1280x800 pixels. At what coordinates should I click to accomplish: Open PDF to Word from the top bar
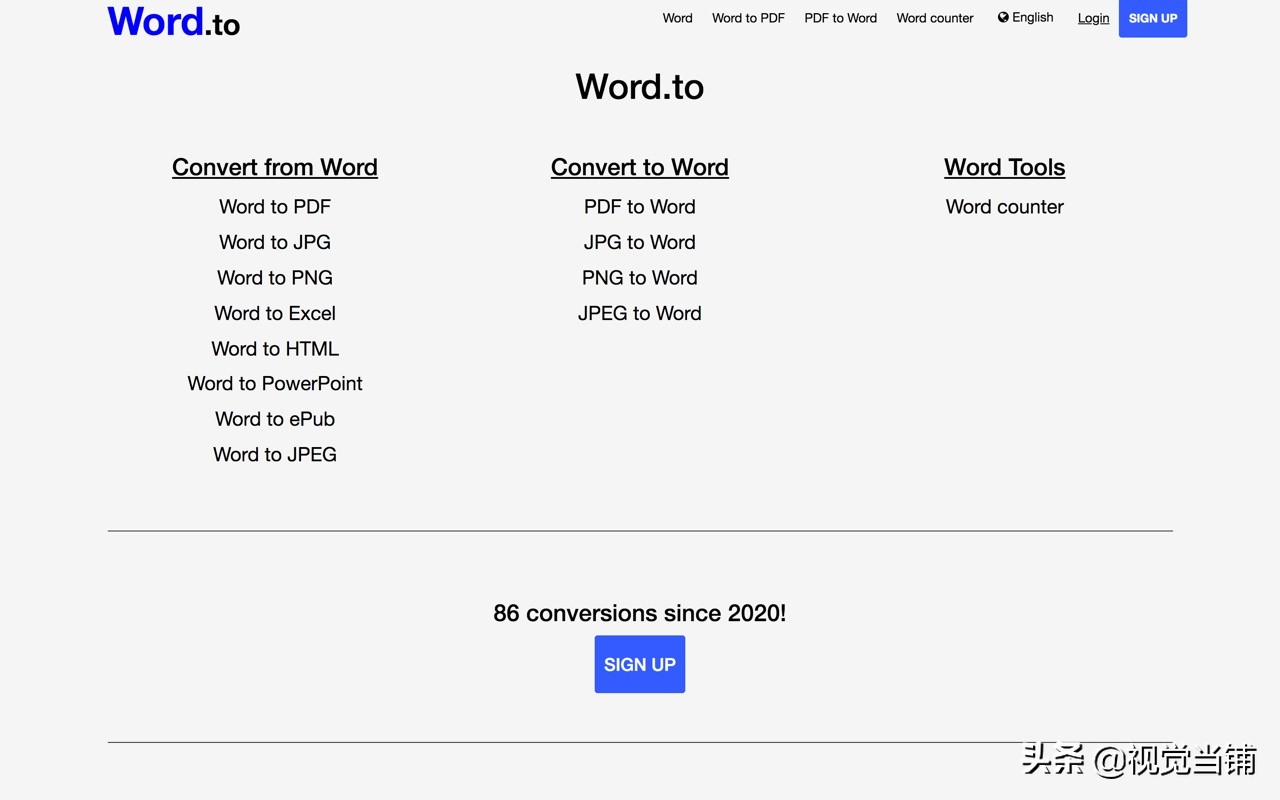pos(840,18)
